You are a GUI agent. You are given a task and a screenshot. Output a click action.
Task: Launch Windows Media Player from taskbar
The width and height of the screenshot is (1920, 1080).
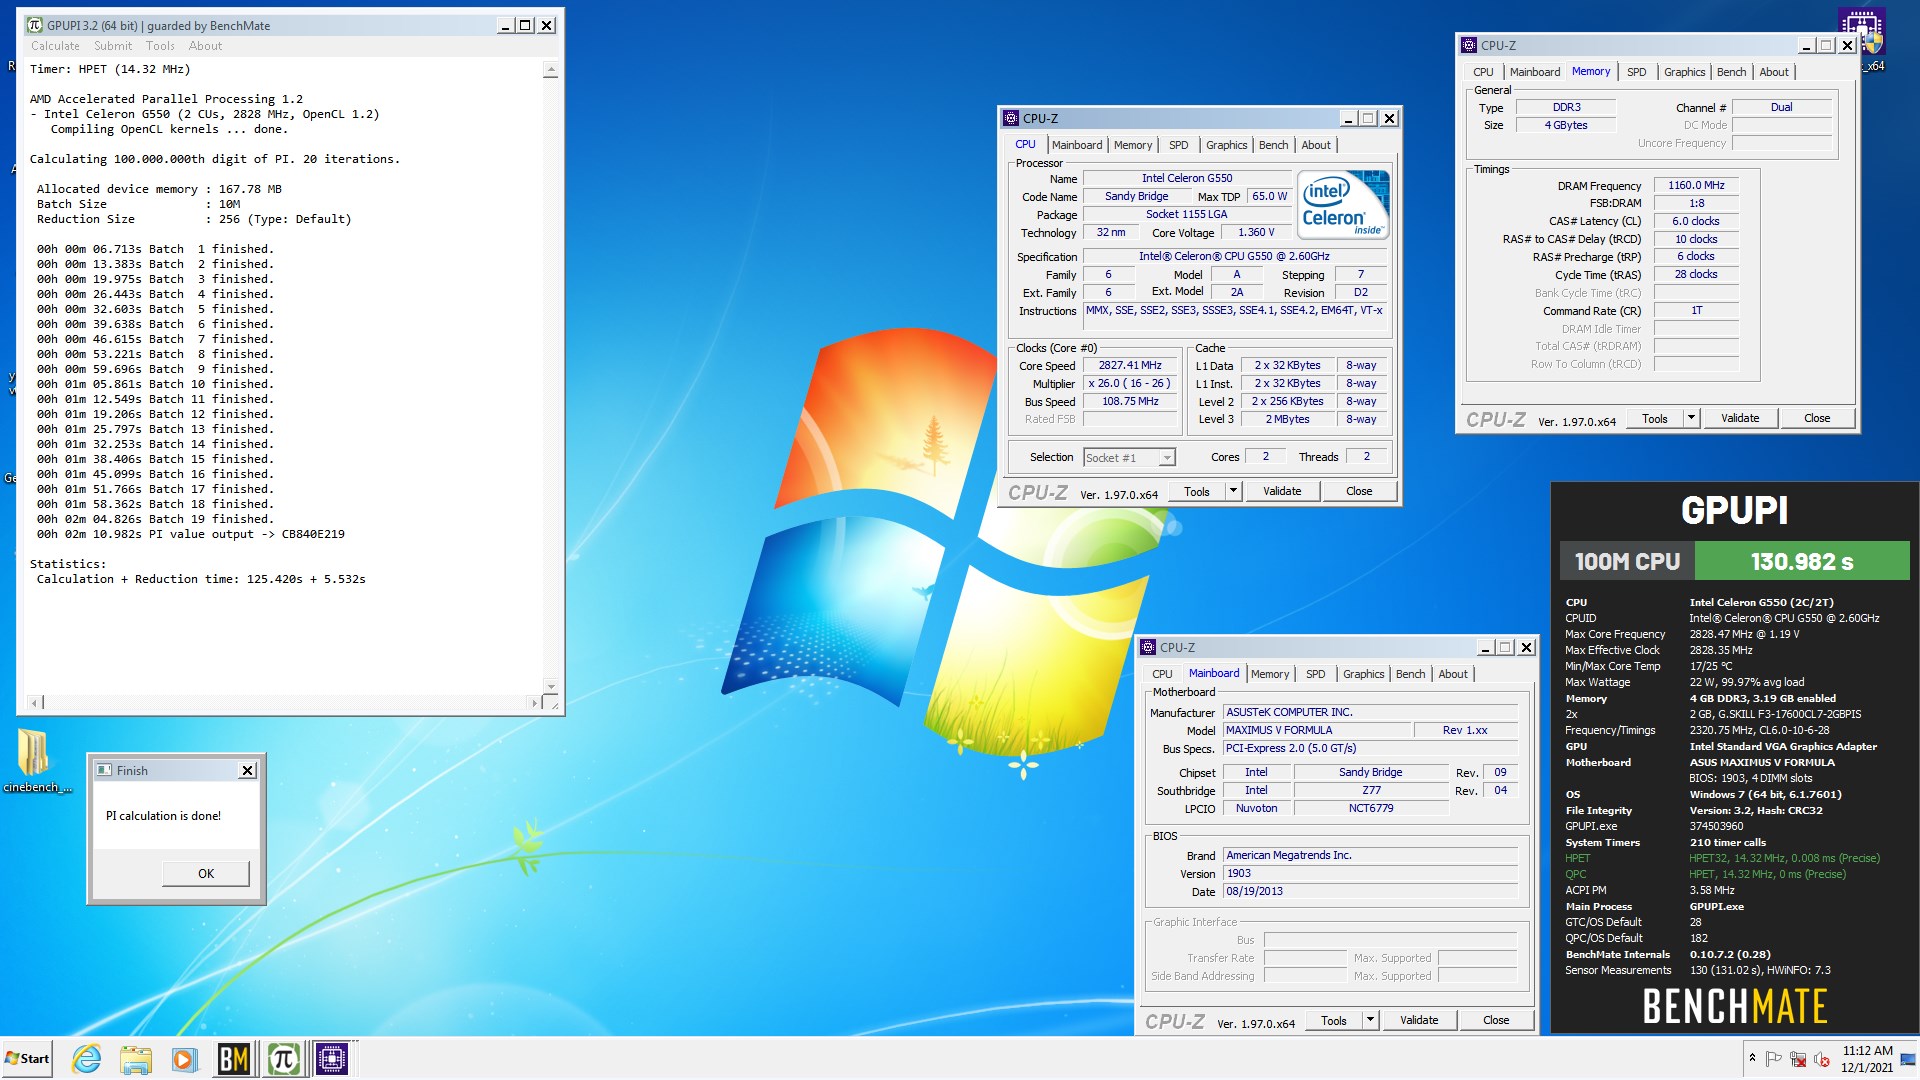click(x=183, y=1058)
